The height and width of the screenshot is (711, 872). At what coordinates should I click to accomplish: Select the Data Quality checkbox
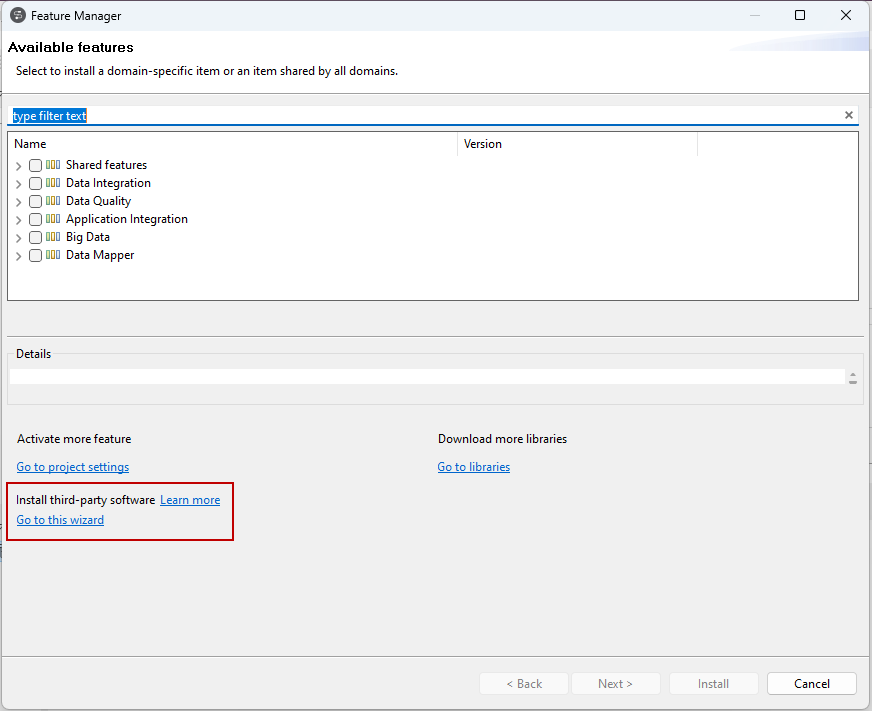(x=35, y=201)
